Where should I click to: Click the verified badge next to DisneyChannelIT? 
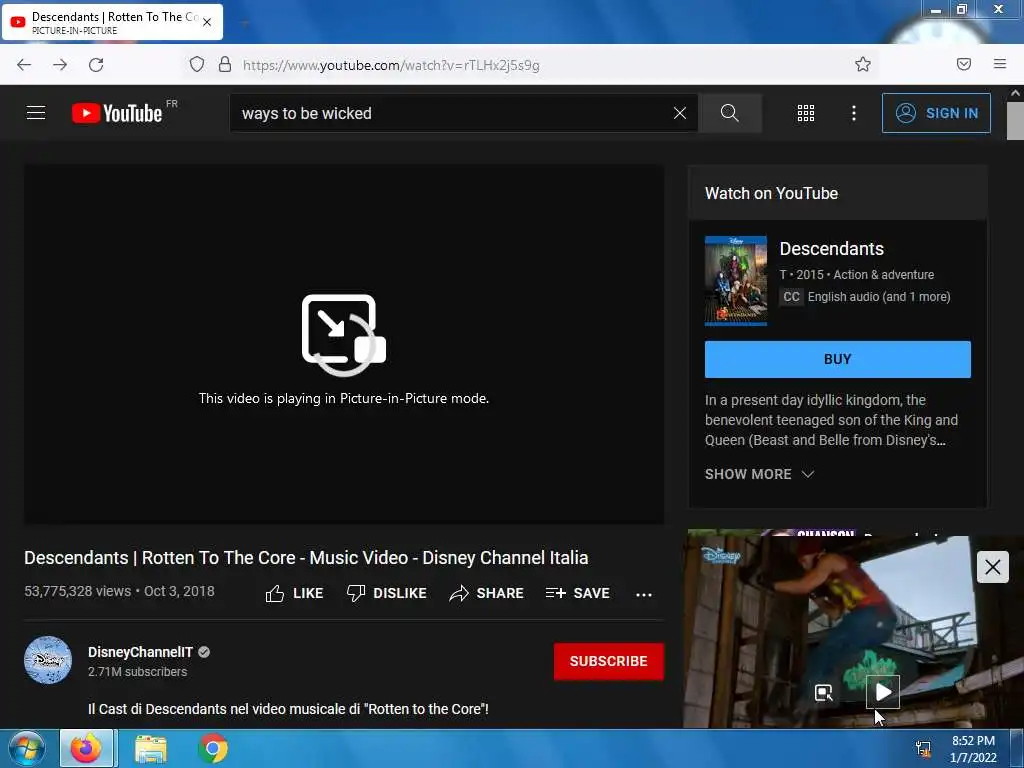coord(204,652)
